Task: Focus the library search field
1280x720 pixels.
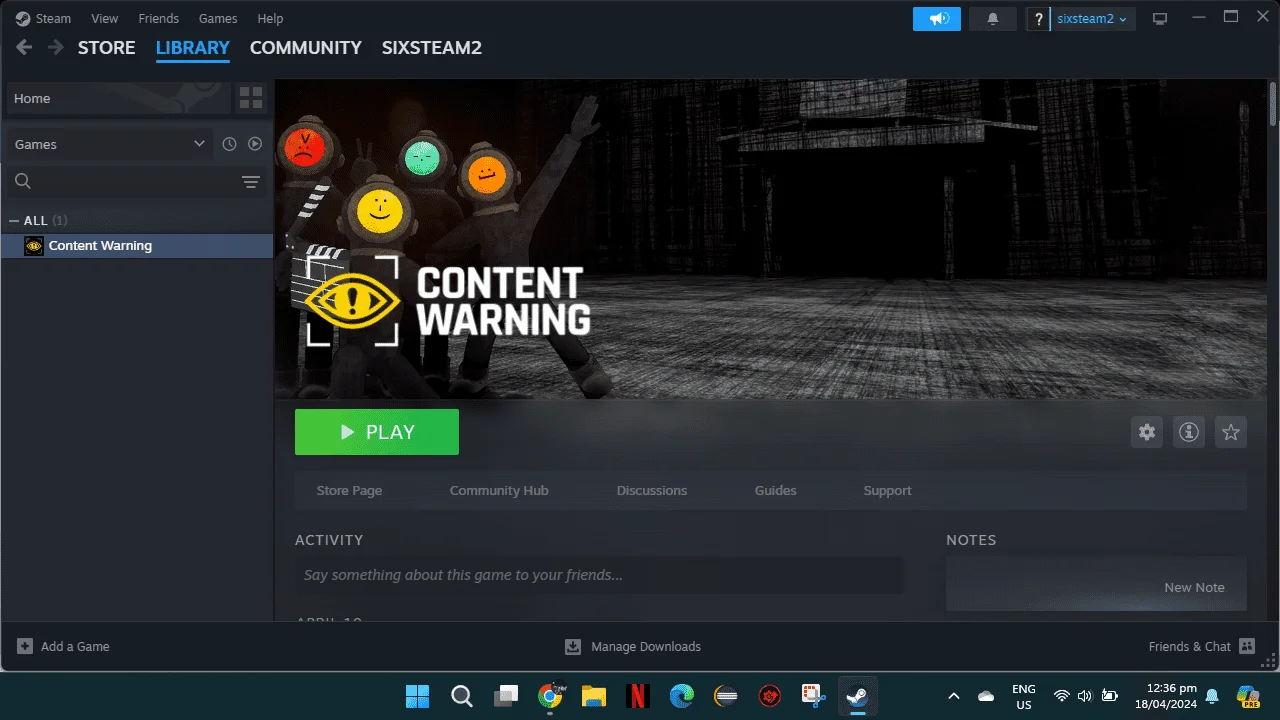Action: 137,181
